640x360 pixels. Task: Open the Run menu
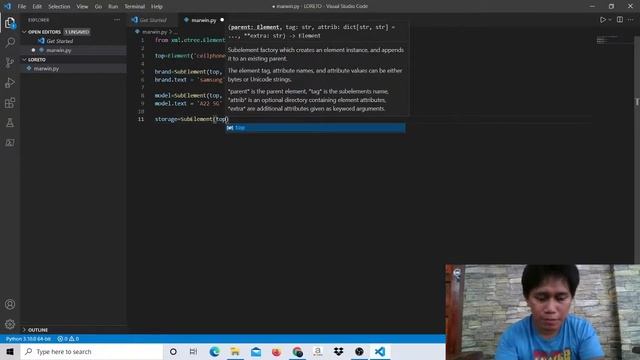(113, 7)
